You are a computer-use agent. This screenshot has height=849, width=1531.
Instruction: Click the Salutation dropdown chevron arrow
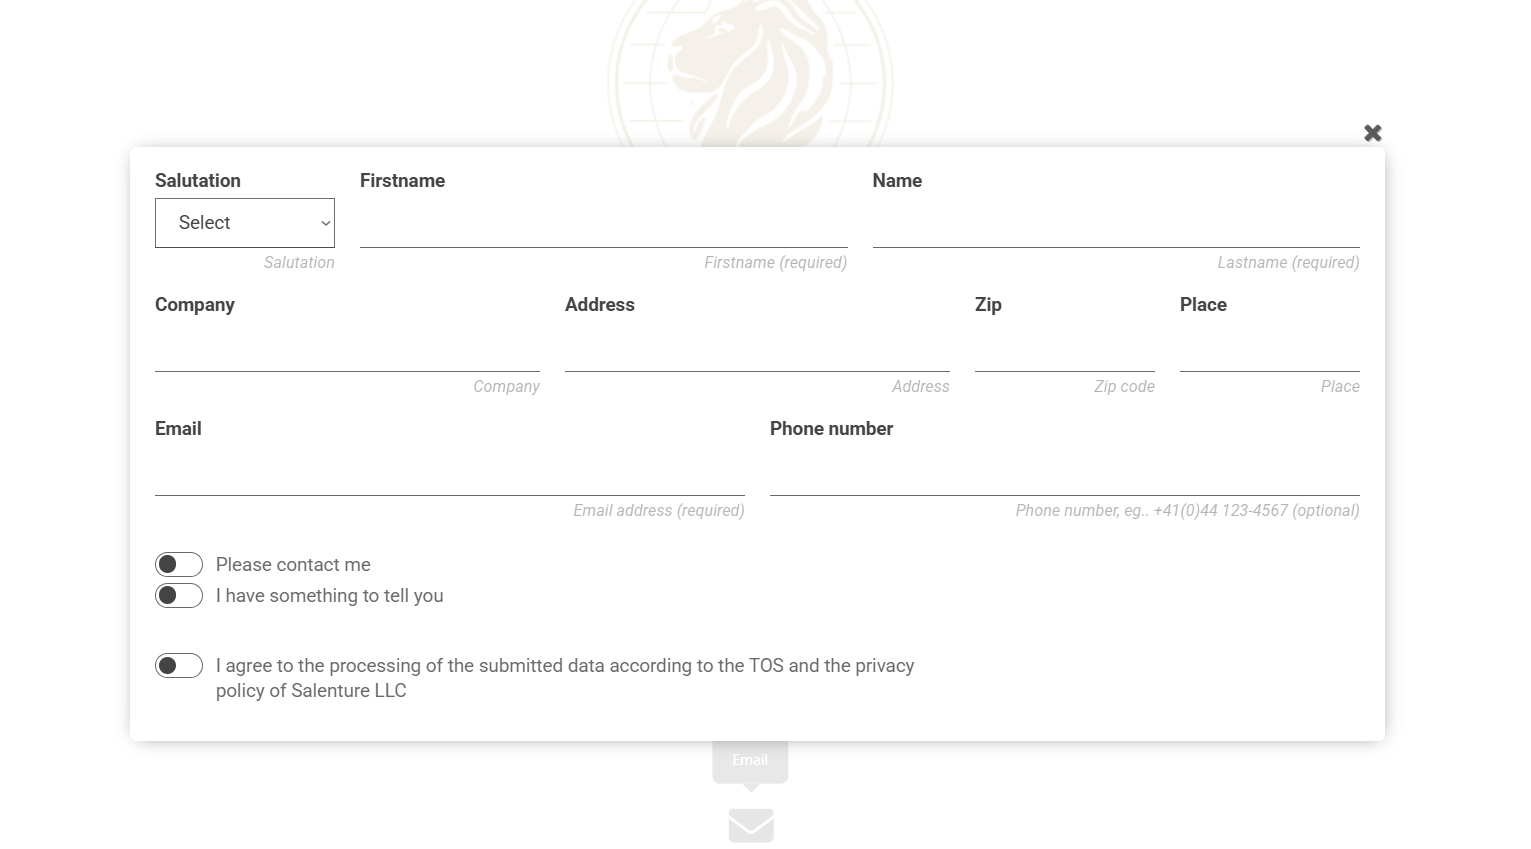coord(325,224)
